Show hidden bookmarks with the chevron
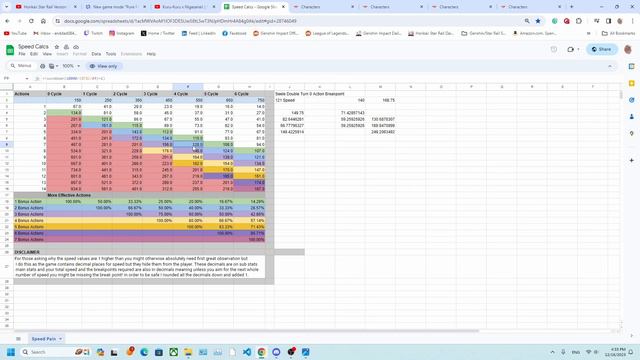Image resolution: width=640 pixels, height=360 pixels. point(588,33)
